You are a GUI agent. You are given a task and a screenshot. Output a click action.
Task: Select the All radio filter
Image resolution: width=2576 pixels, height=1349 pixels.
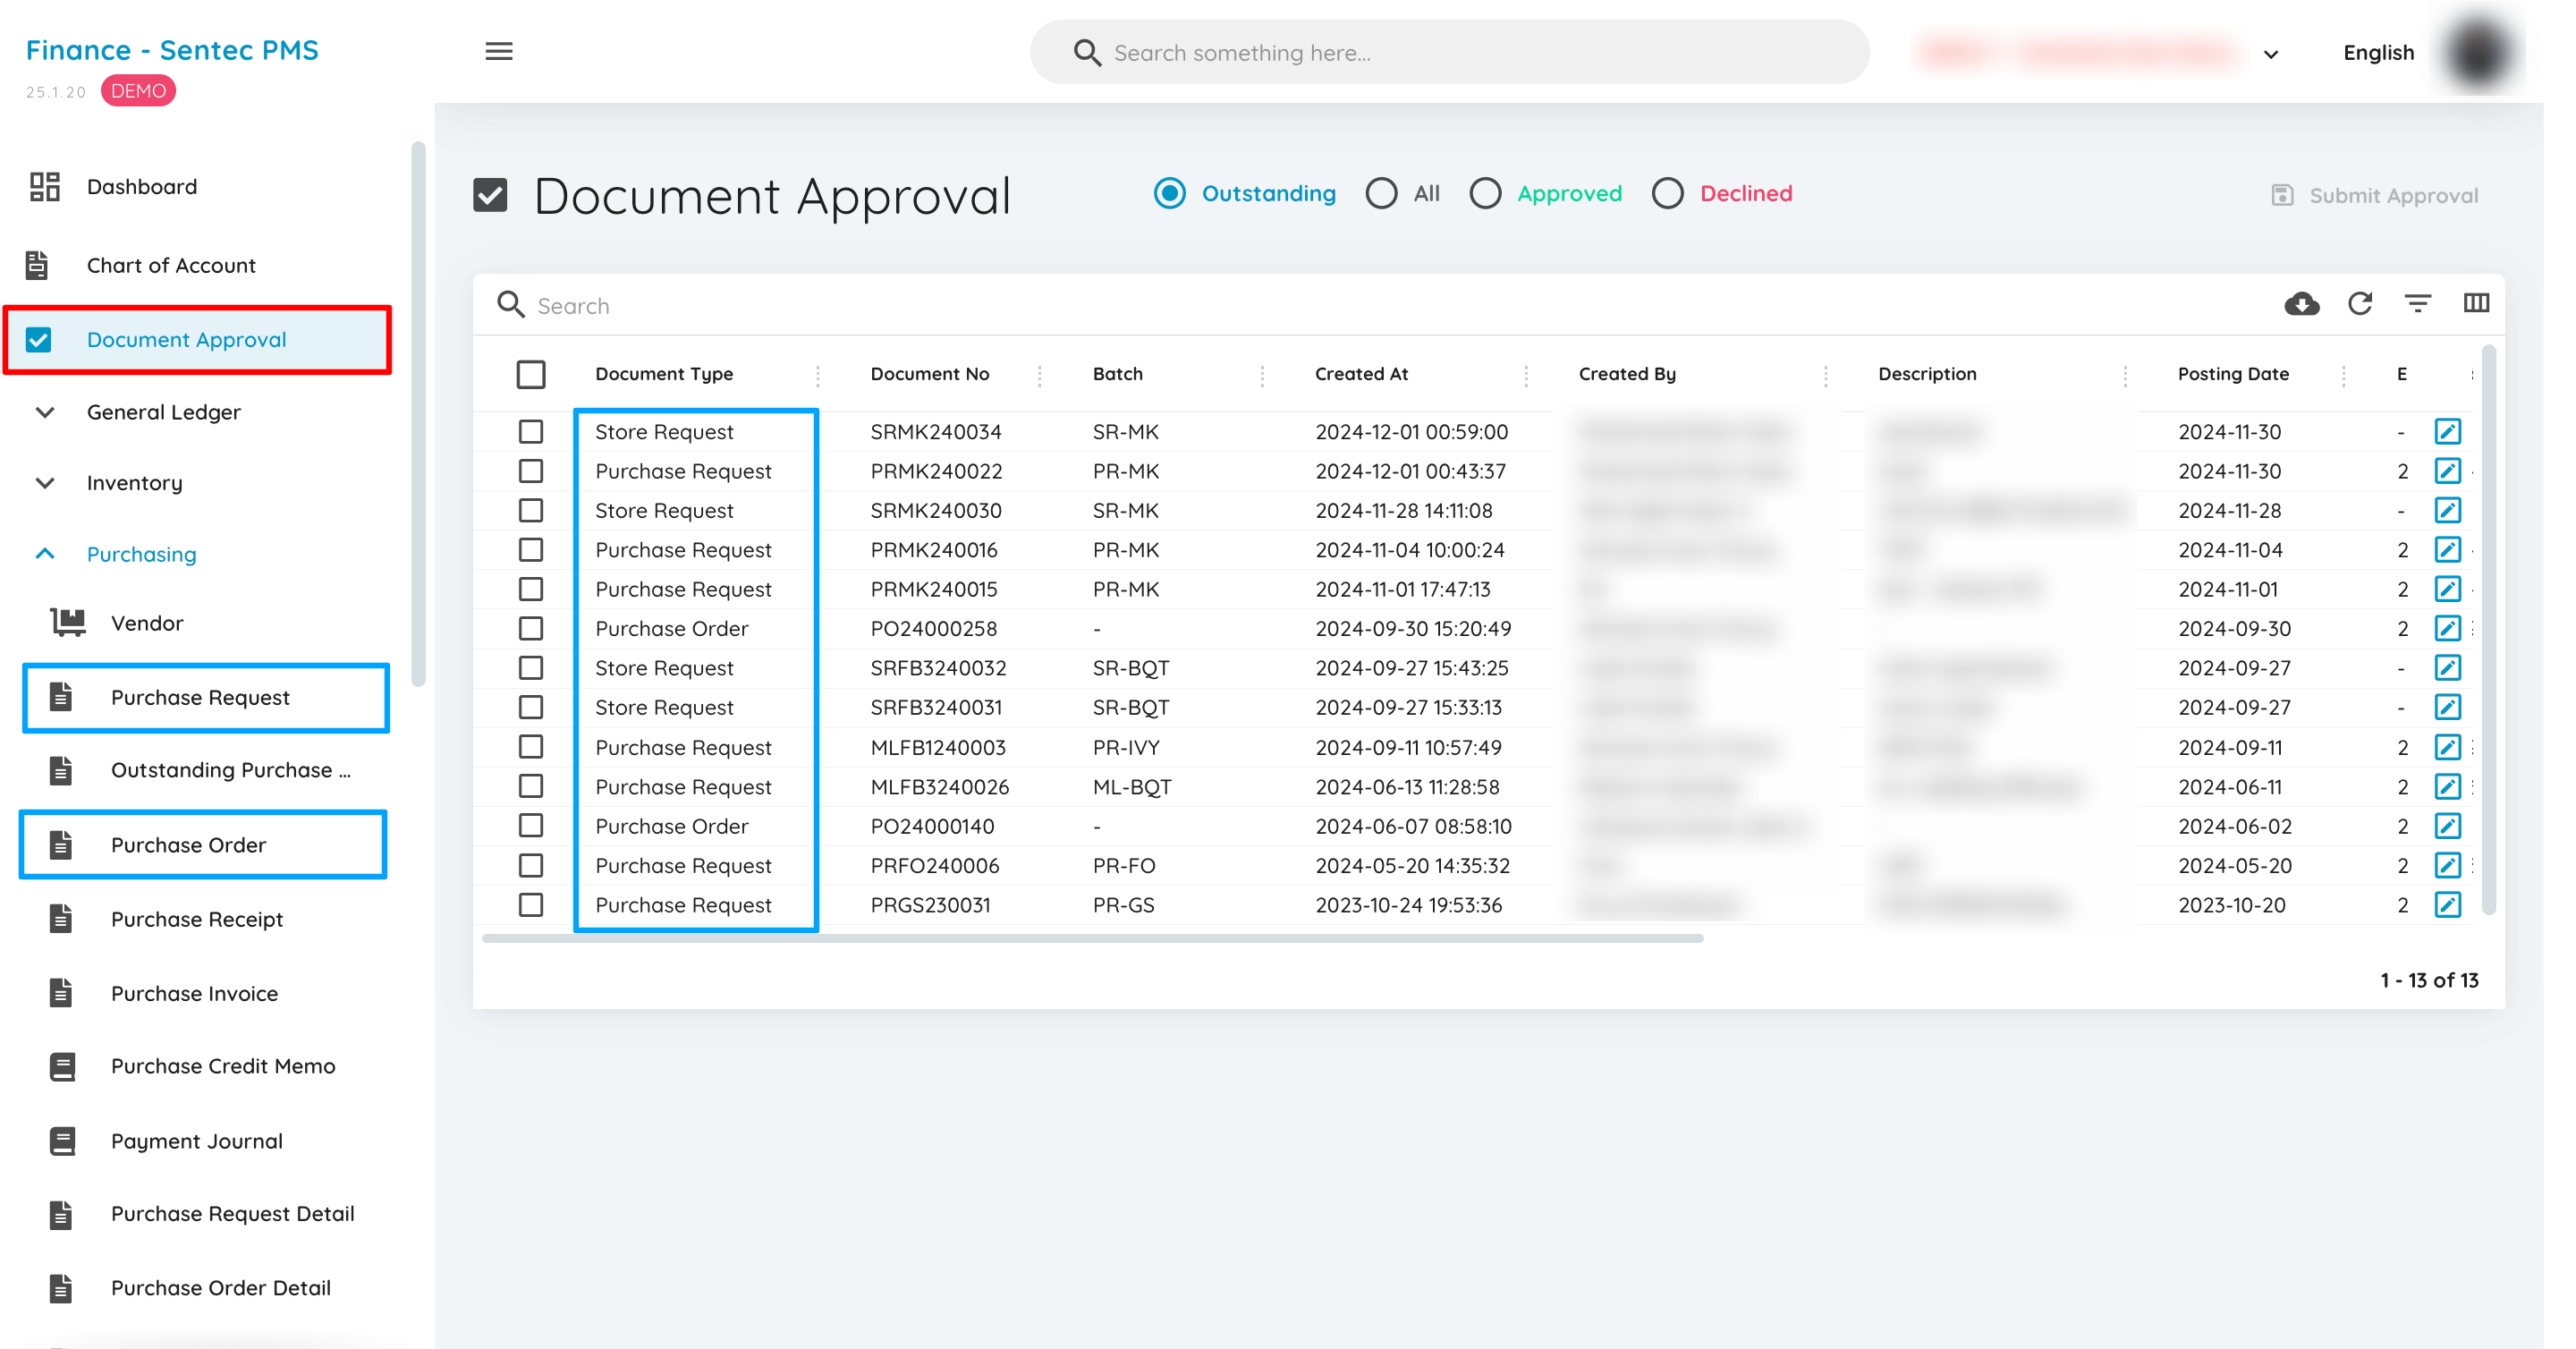click(1381, 193)
